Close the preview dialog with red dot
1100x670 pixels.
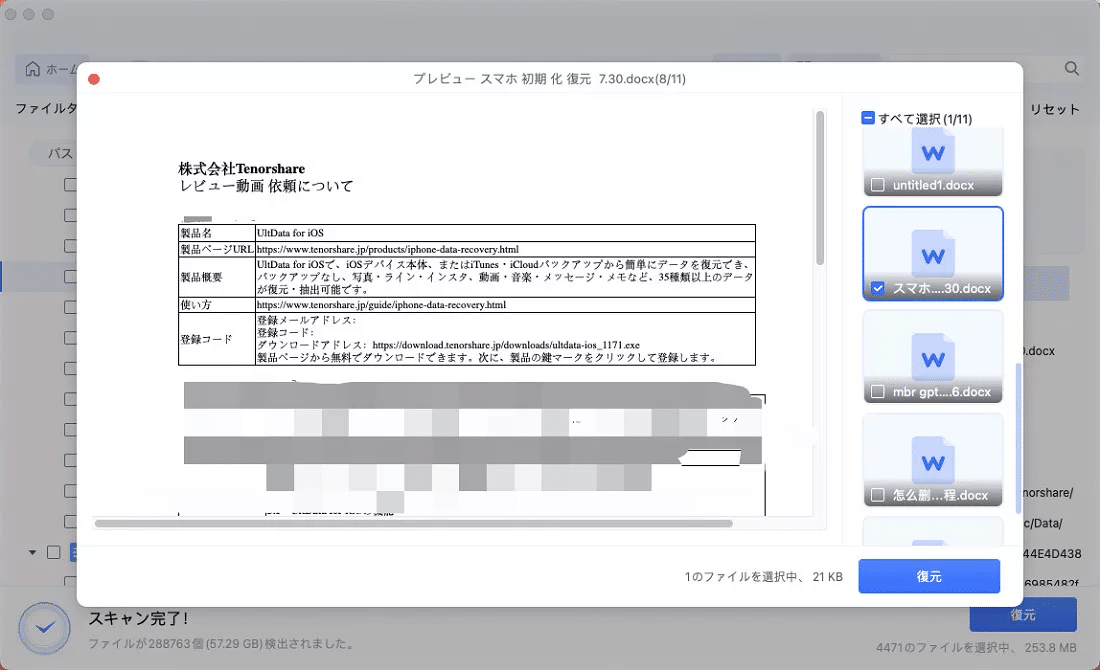point(94,79)
